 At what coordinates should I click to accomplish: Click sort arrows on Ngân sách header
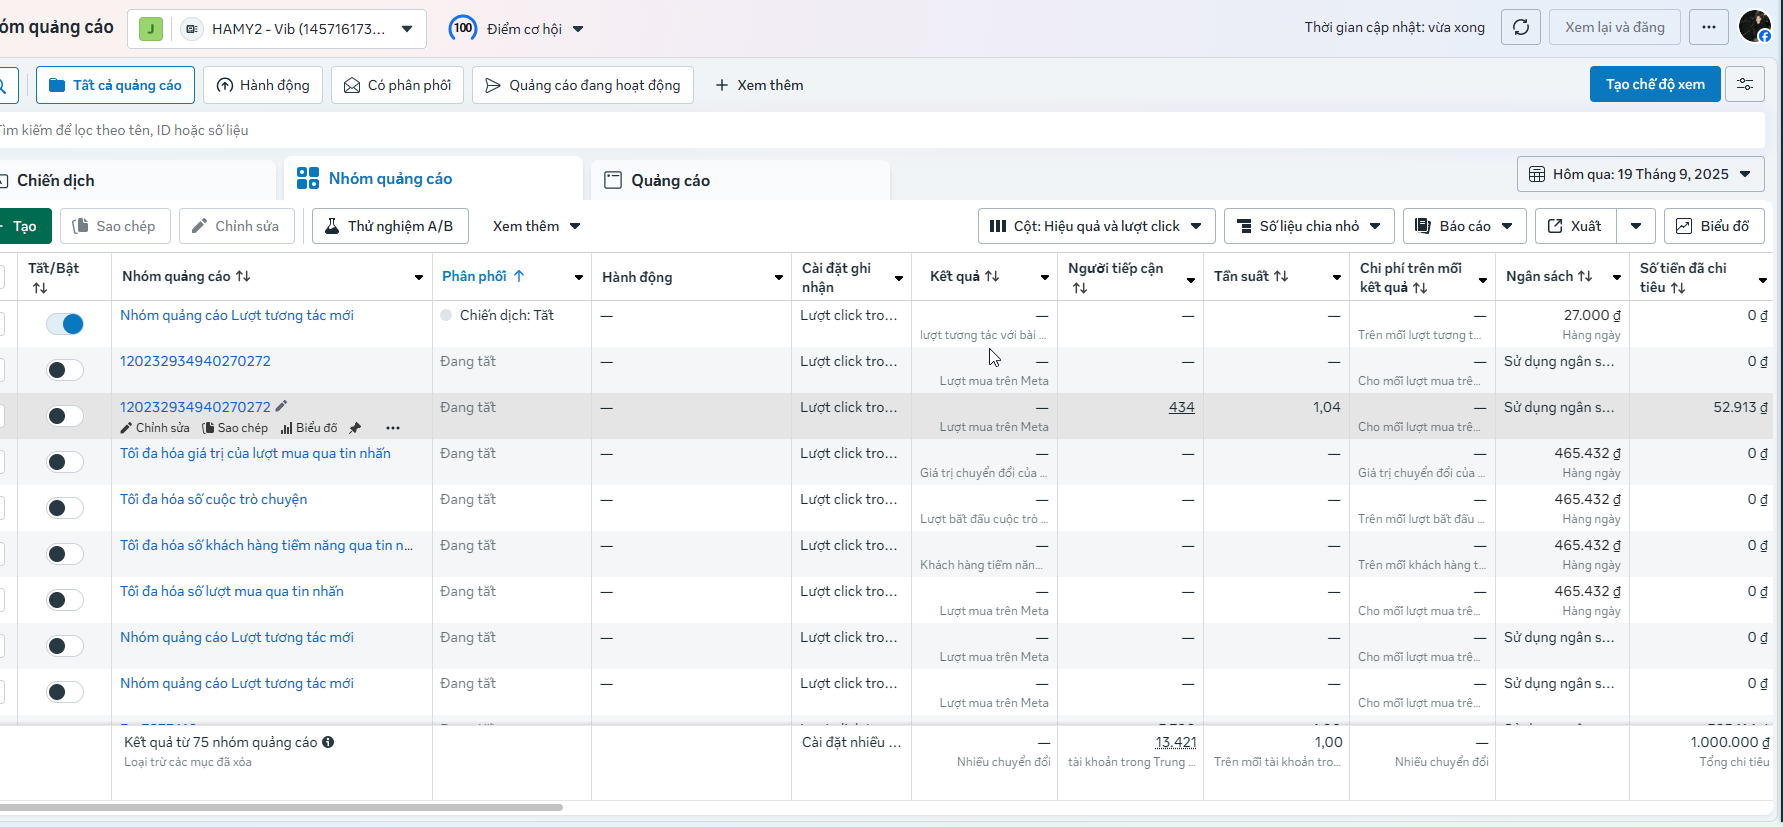click(x=1585, y=276)
